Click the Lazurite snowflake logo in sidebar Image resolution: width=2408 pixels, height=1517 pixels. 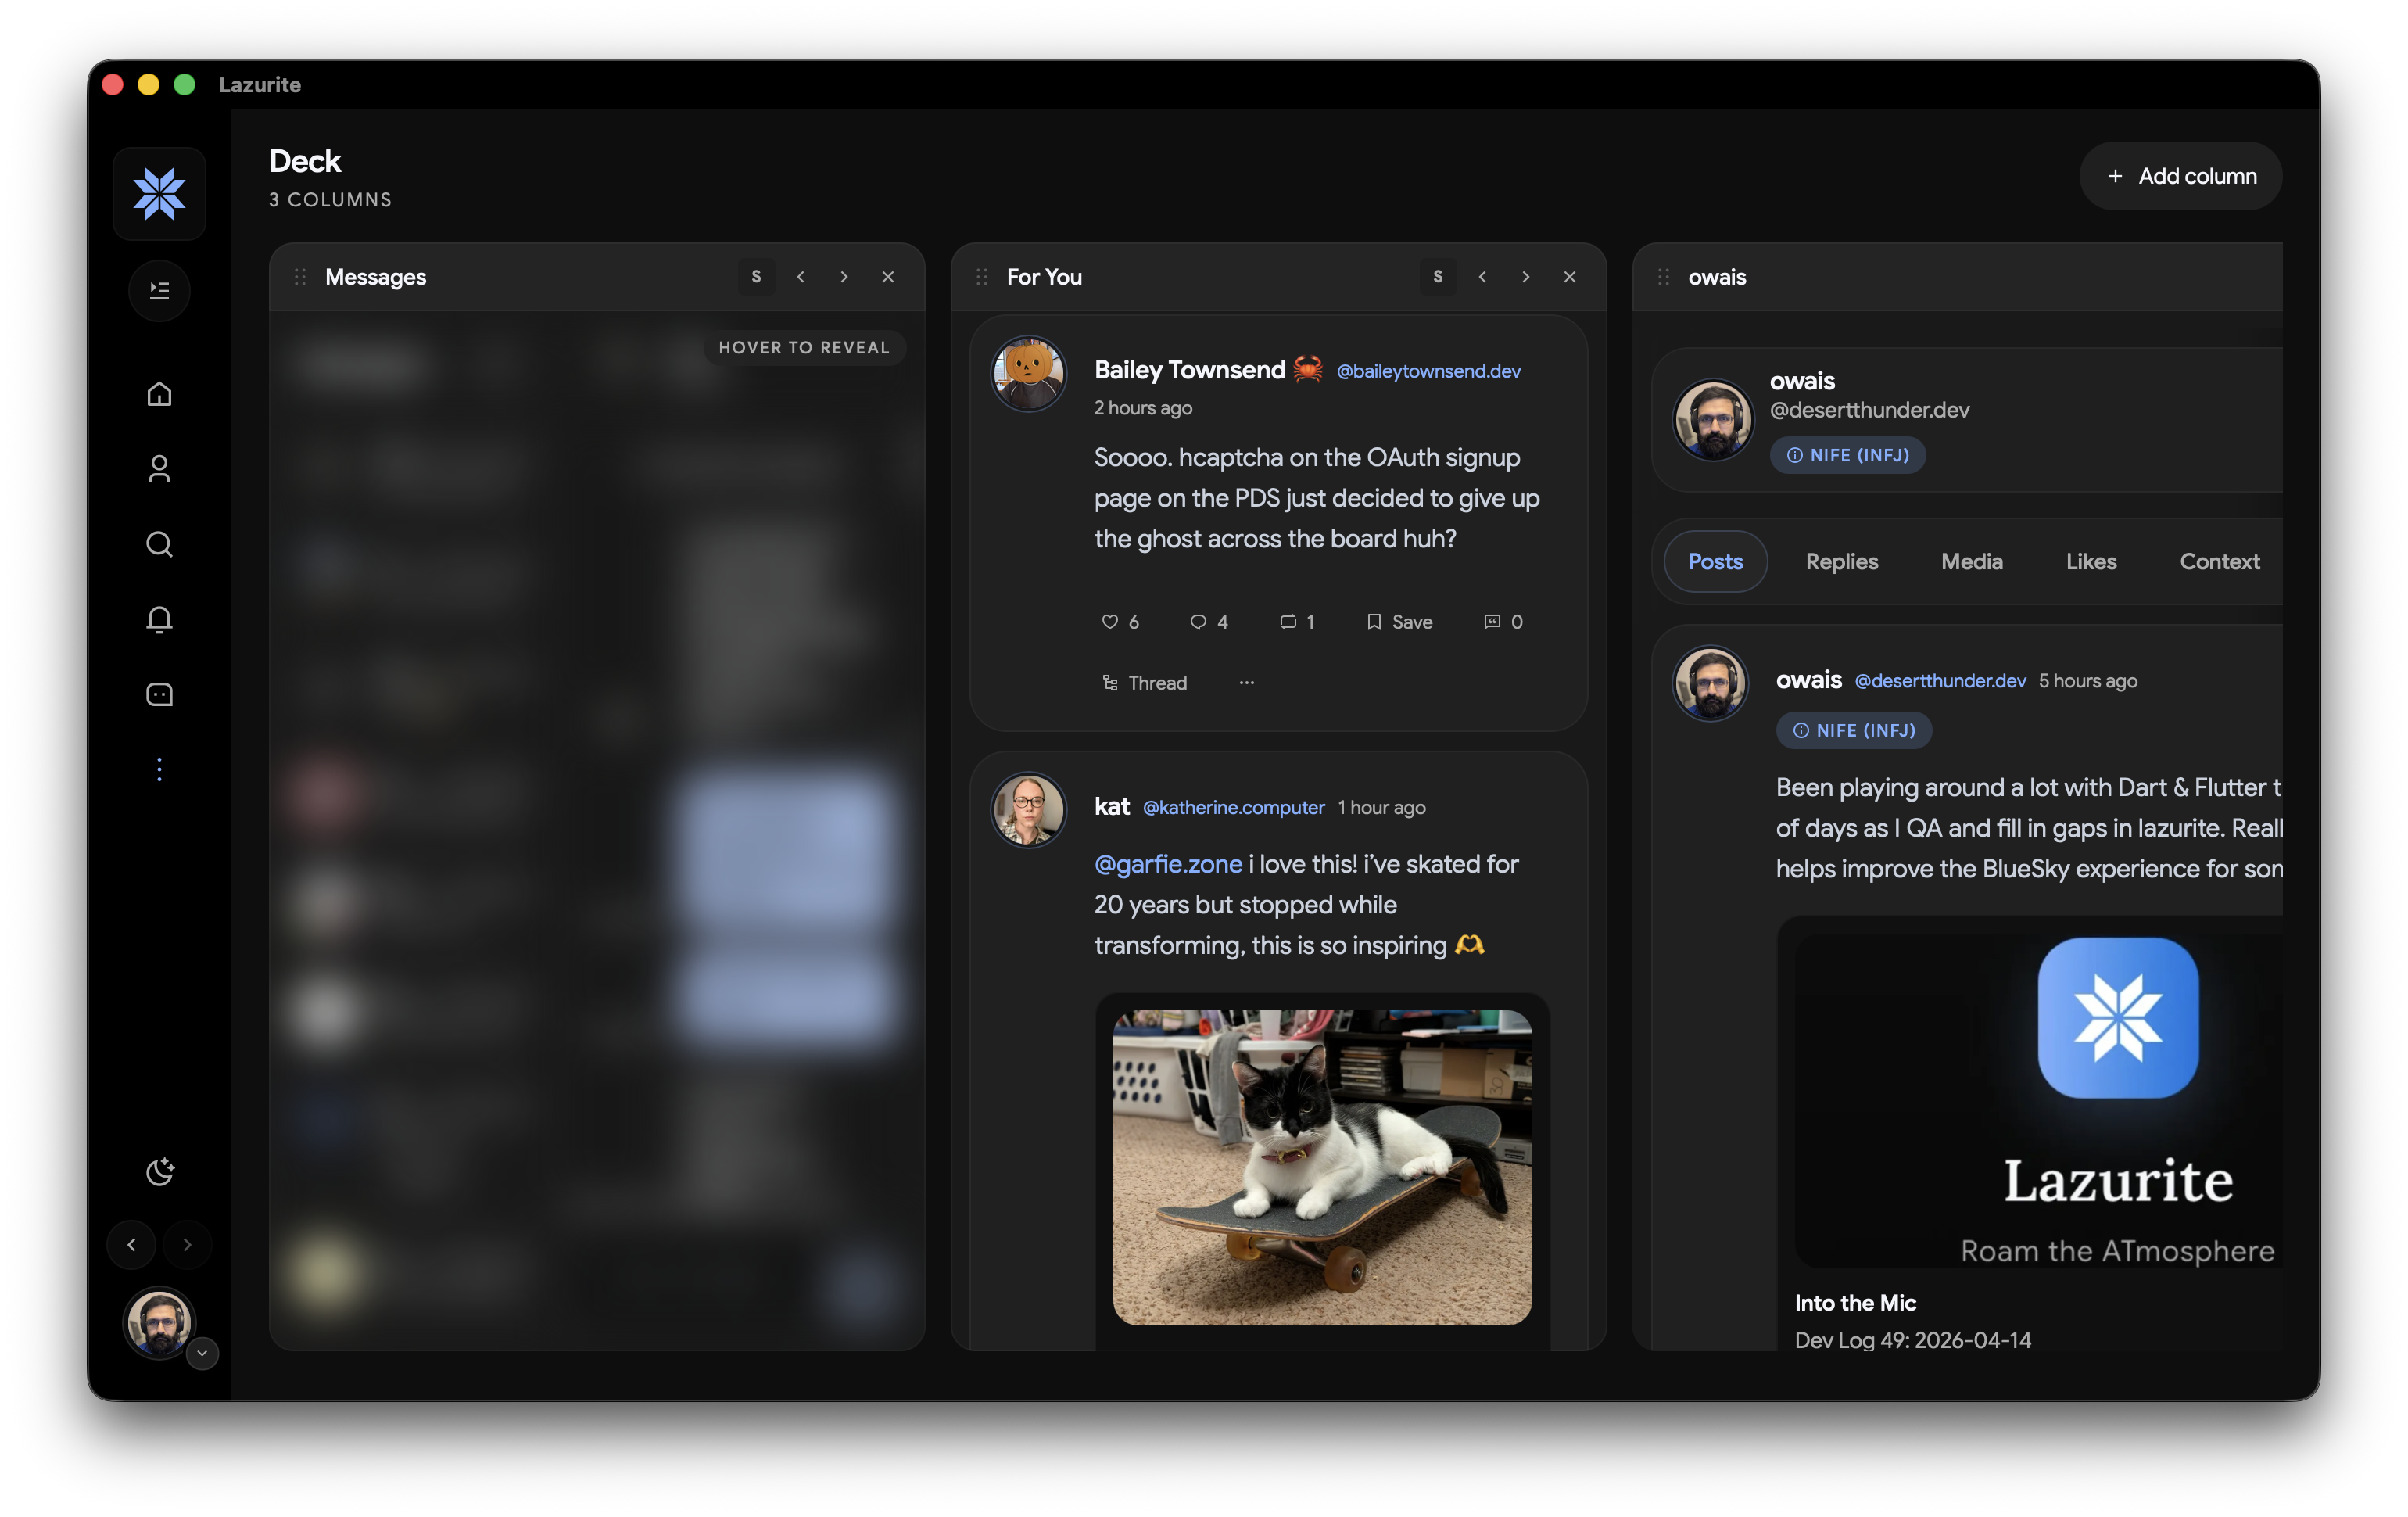(x=159, y=194)
